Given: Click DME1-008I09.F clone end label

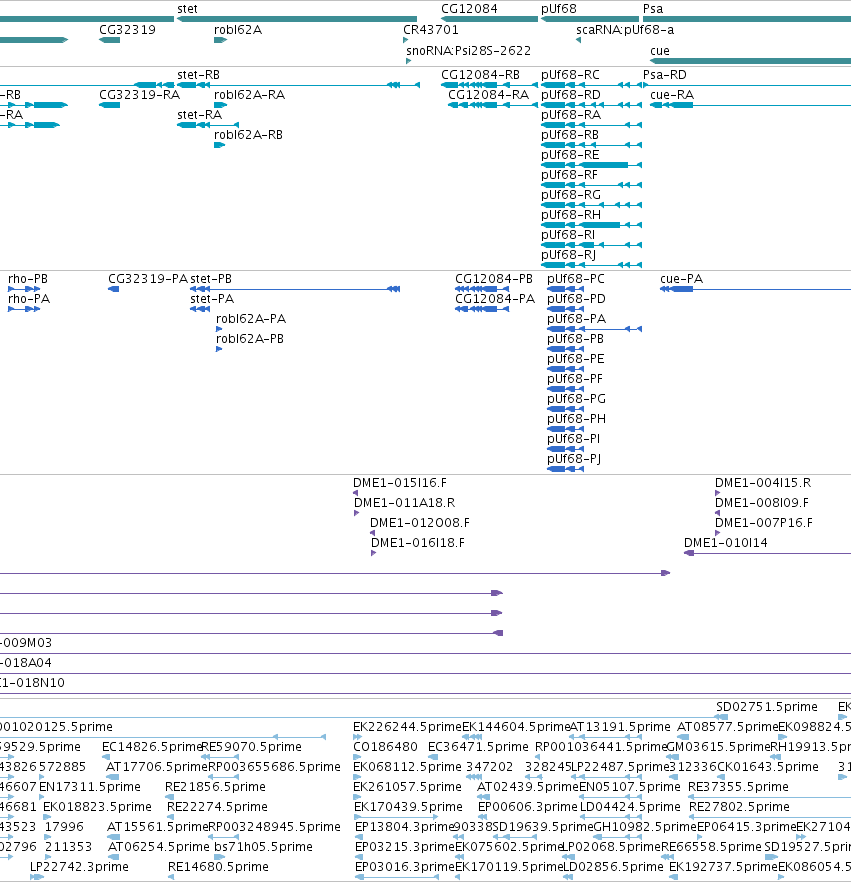Looking at the screenshot, I should 762,503.
